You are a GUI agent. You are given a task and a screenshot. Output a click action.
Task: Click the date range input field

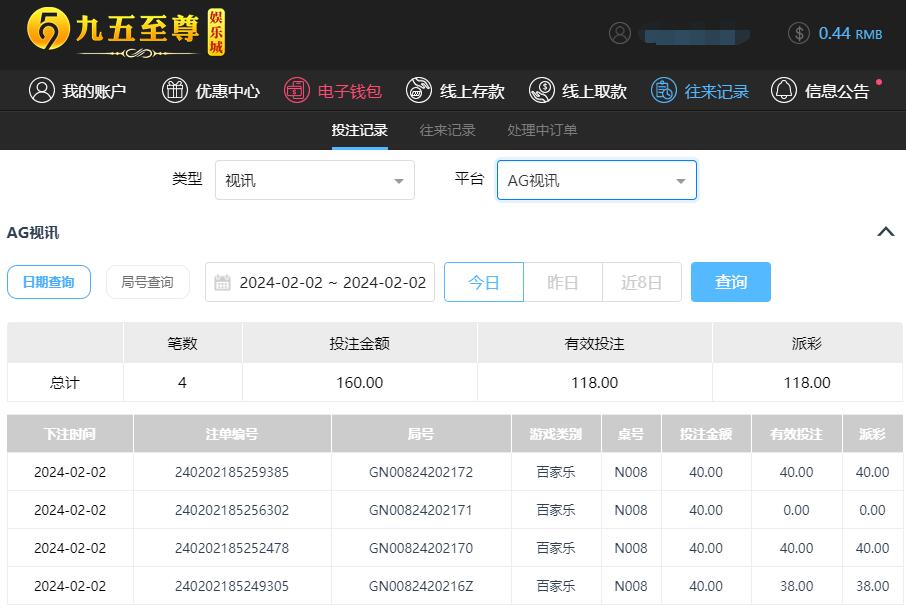(x=320, y=282)
